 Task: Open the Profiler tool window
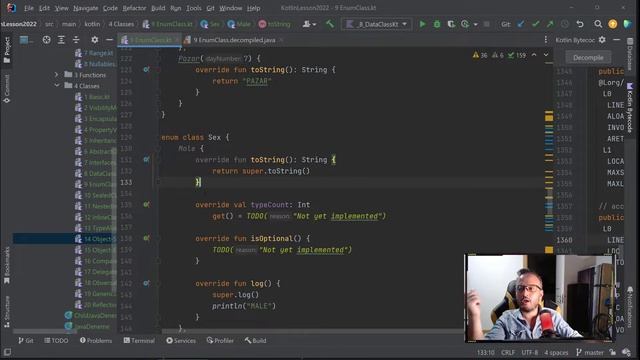click(x=220, y=340)
